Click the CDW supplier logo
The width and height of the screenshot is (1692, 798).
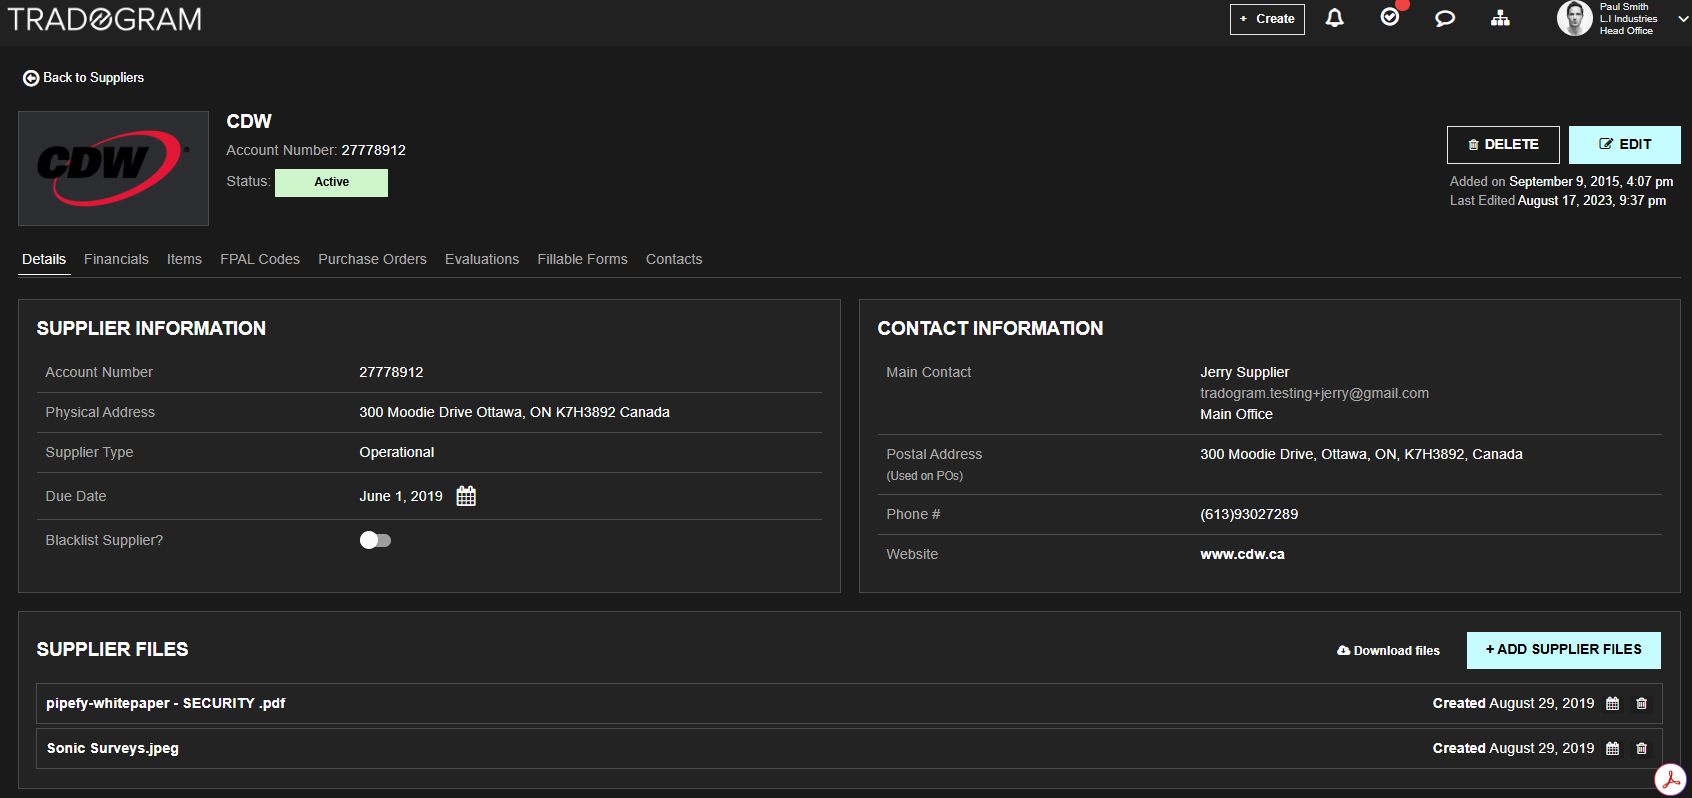pyautogui.click(x=113, y=168)
